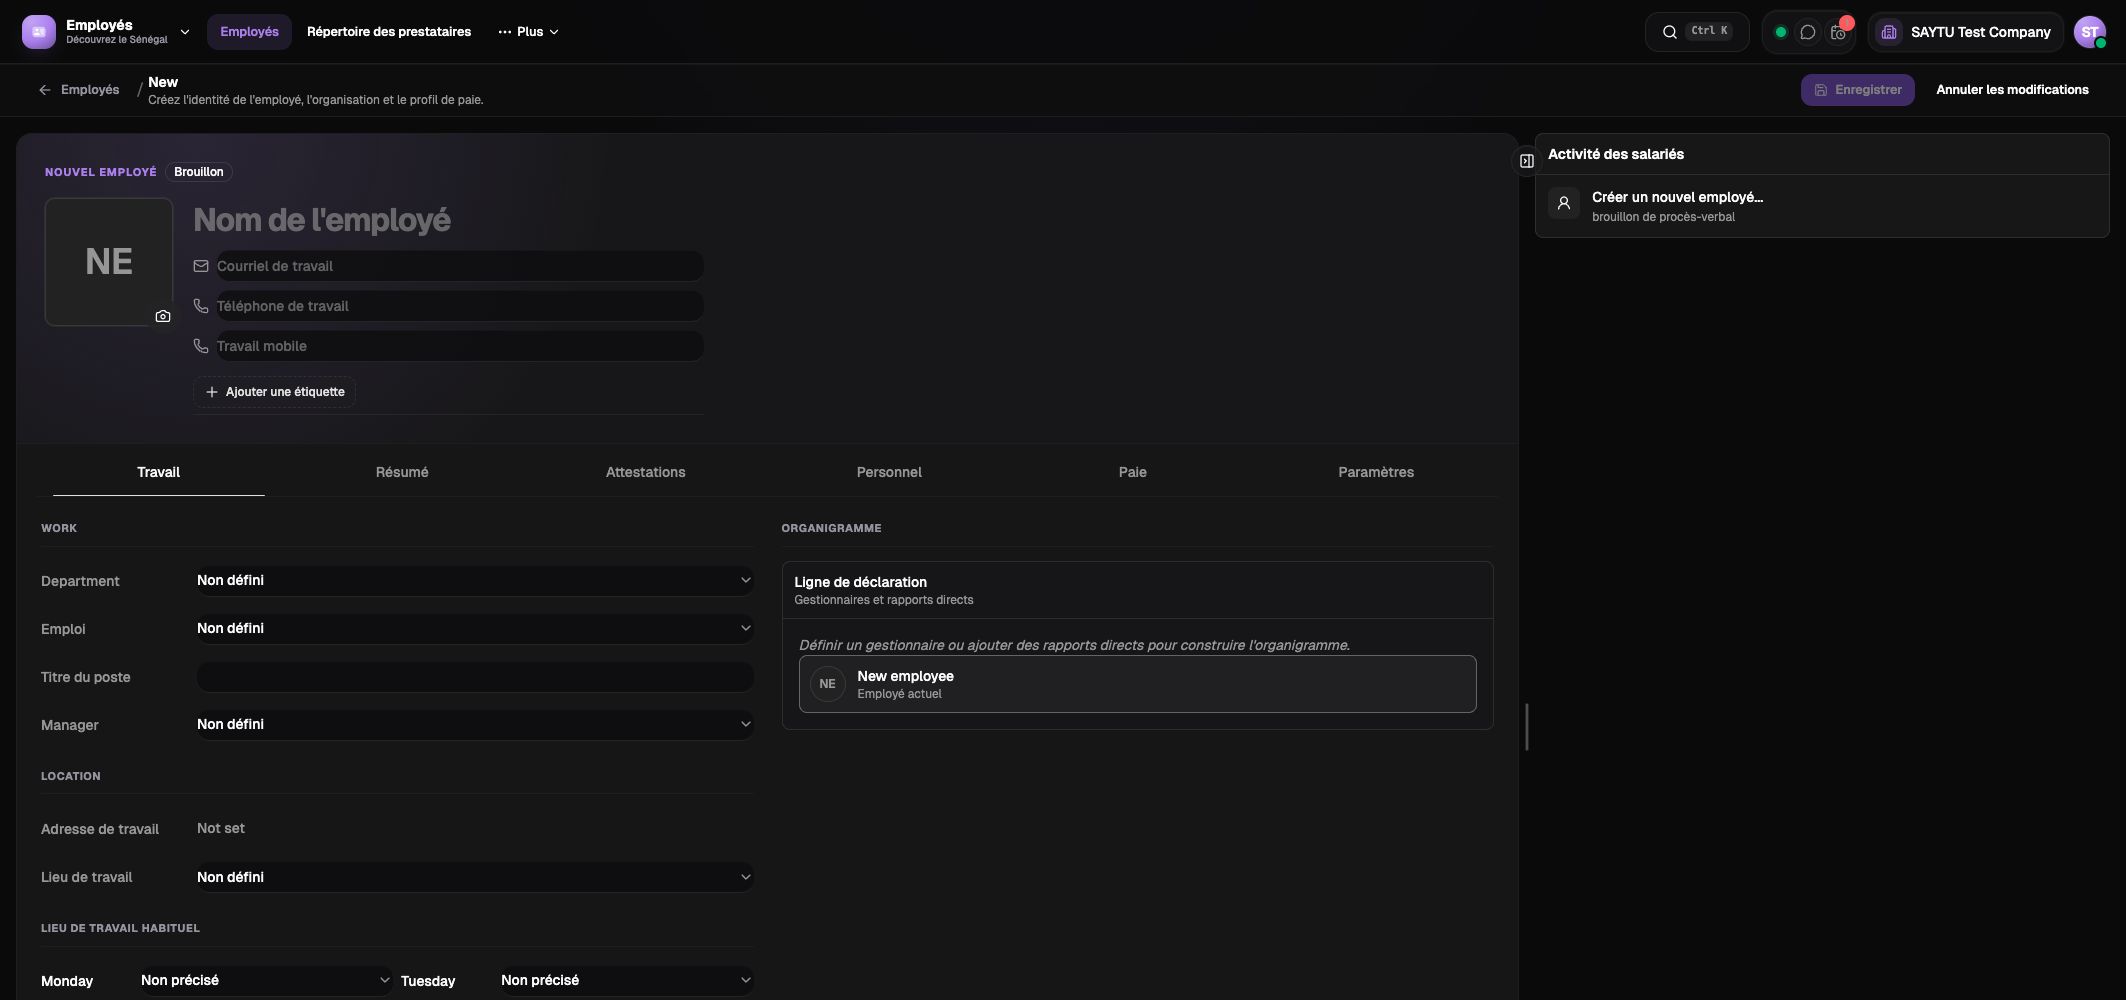Click the Brouillon status badge

199,172
